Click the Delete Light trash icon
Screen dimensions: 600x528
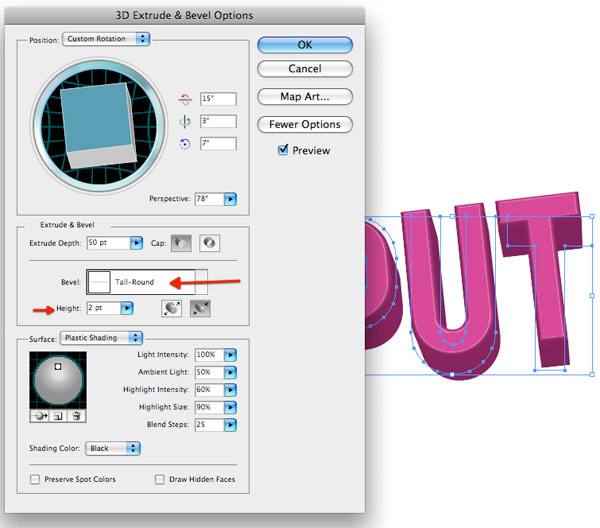coord(76,416)
